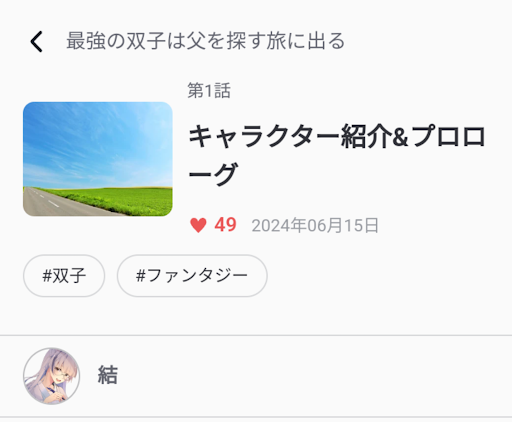Tap the hash symbol on the 双子 tag
This screenshot has width=512, height=422.
[47, 276]
